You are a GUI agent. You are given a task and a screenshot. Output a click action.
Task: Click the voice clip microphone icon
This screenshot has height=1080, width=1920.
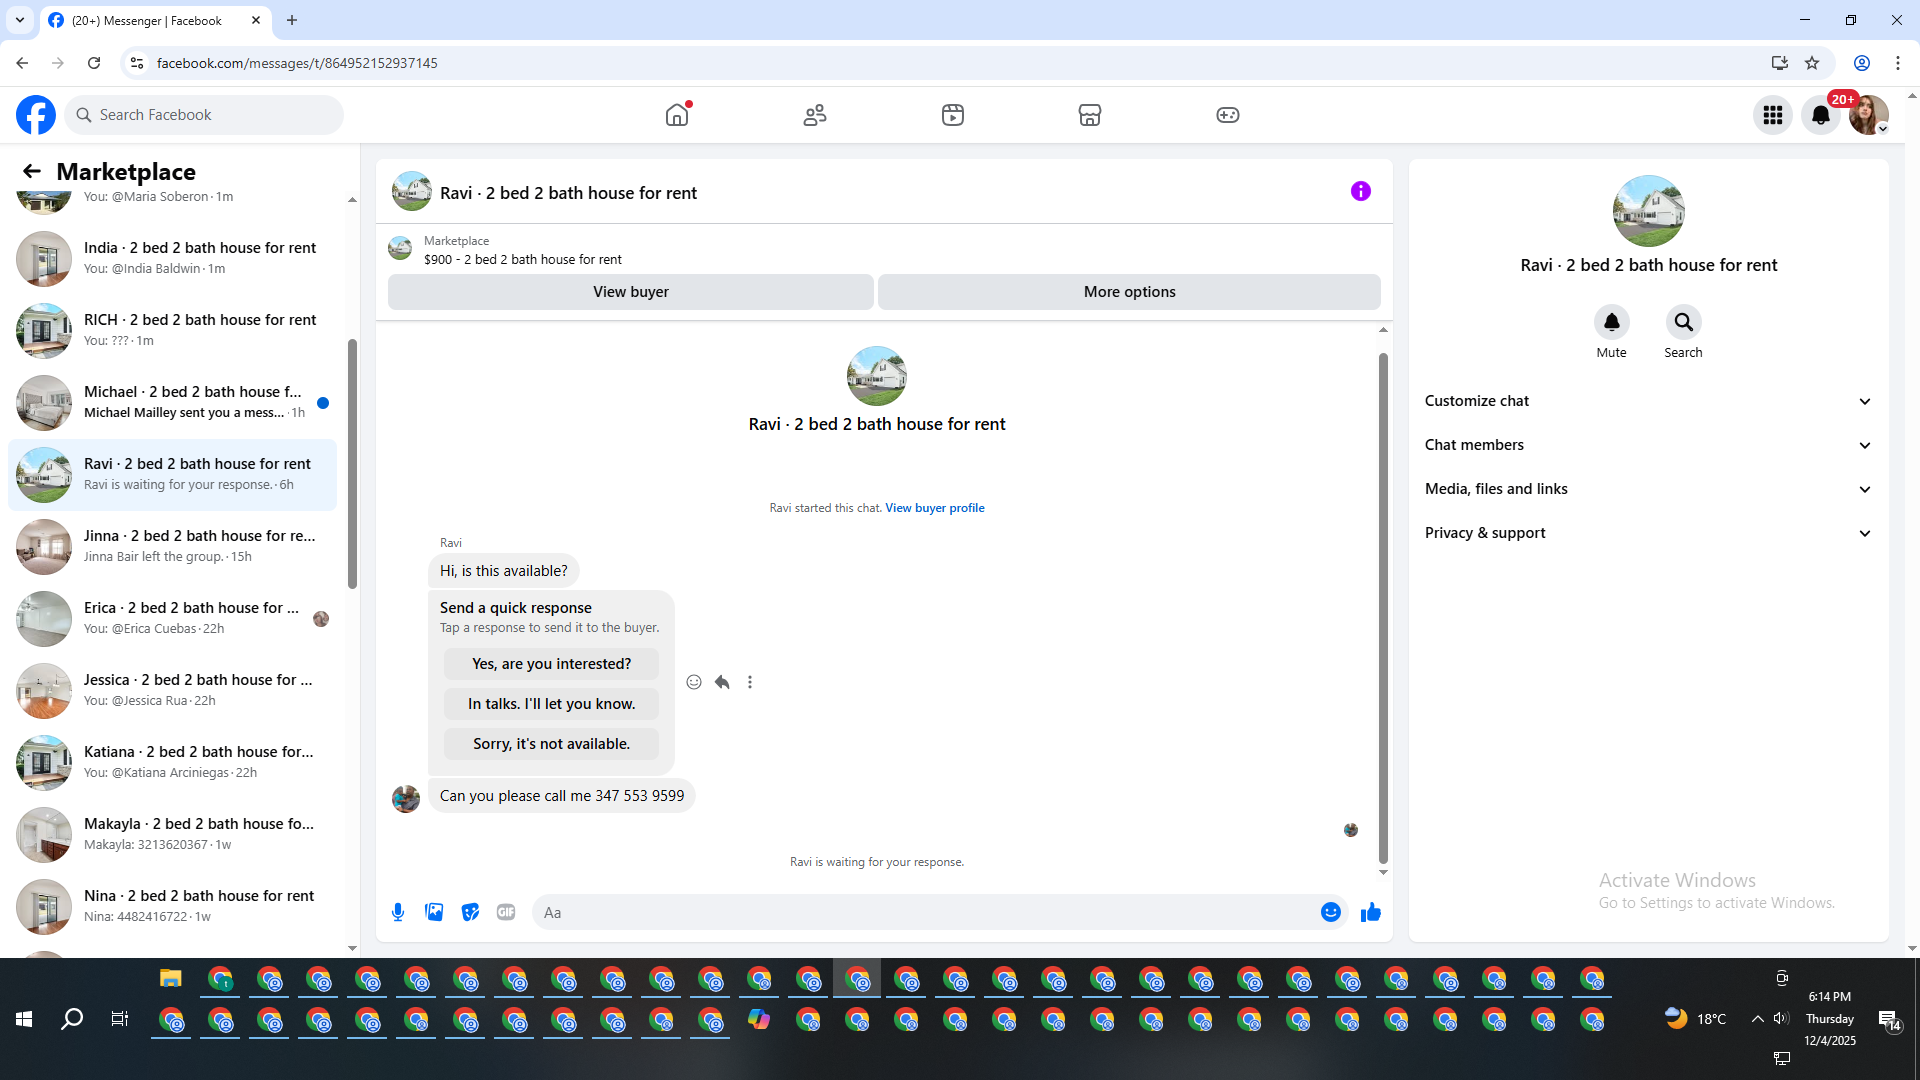coord(398,912)
